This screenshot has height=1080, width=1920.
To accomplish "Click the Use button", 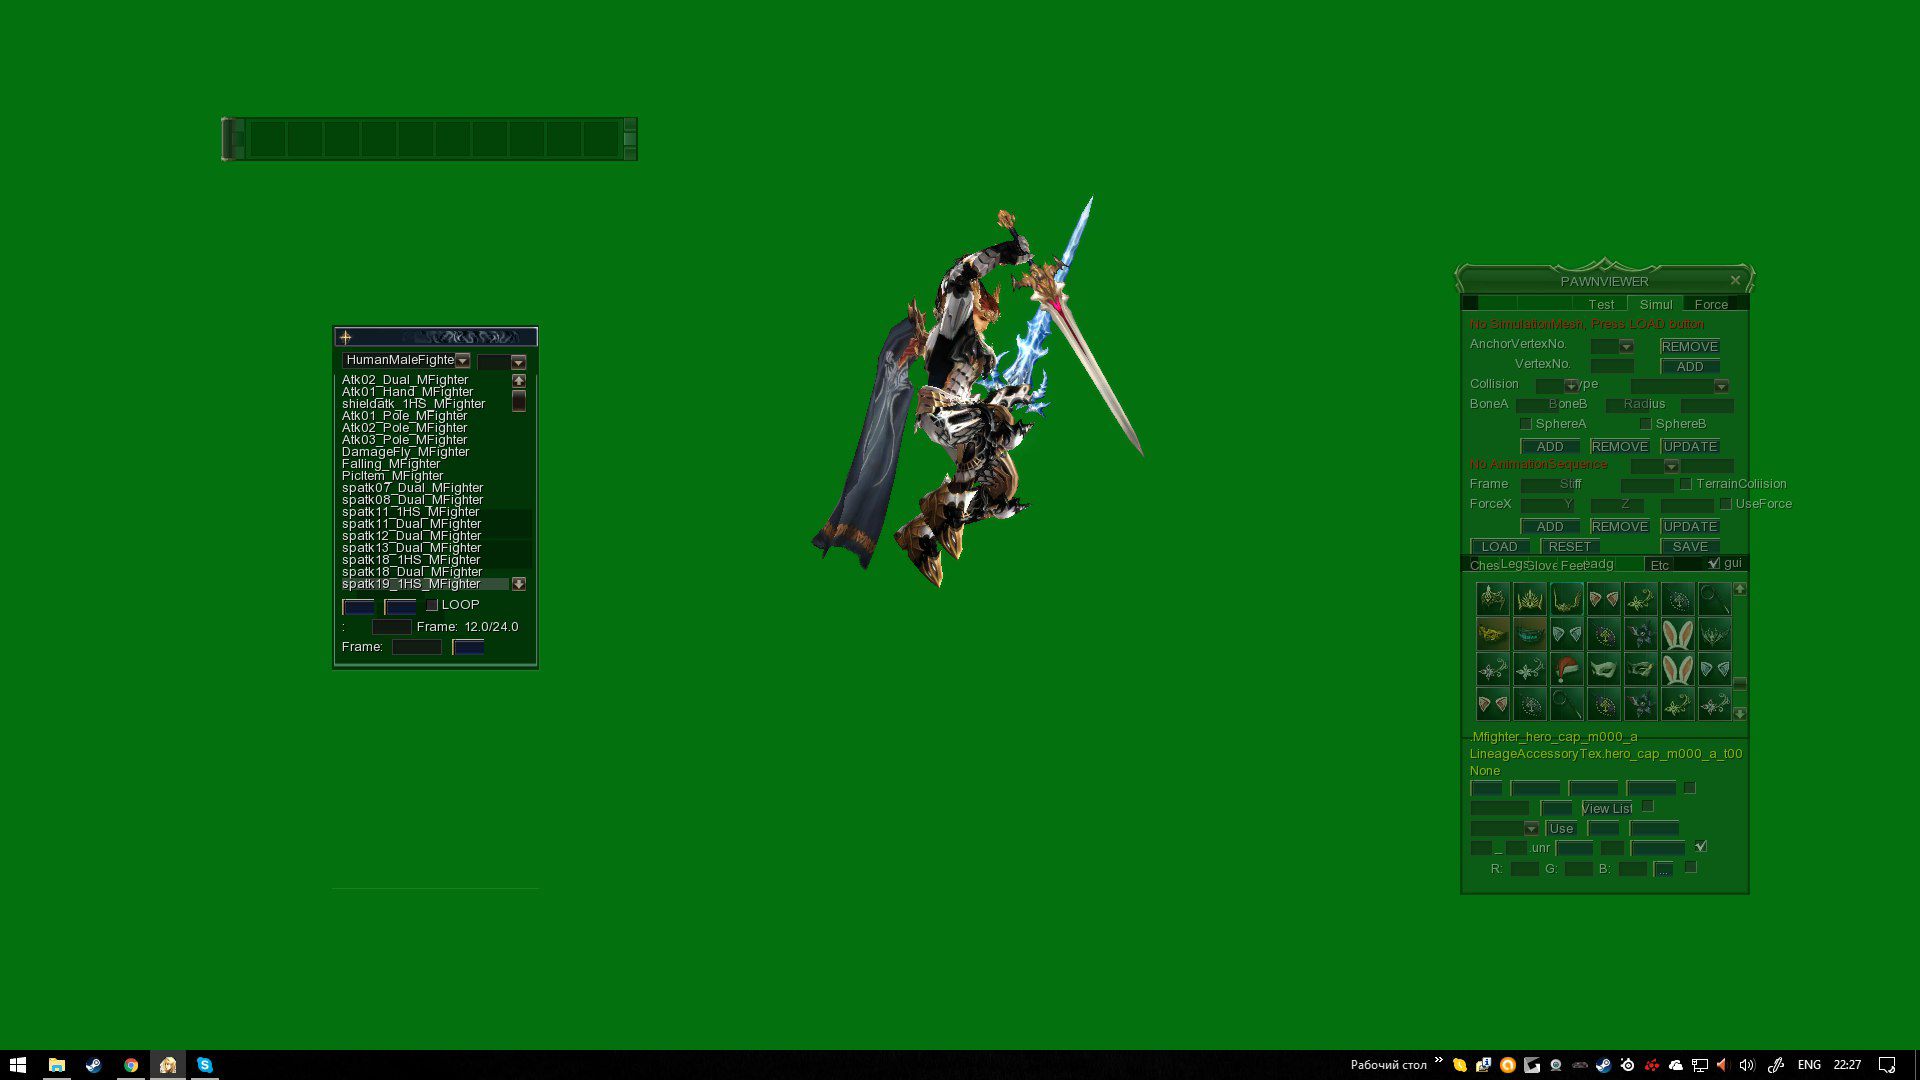I will pyautogui.click(x=1562, y=829).
